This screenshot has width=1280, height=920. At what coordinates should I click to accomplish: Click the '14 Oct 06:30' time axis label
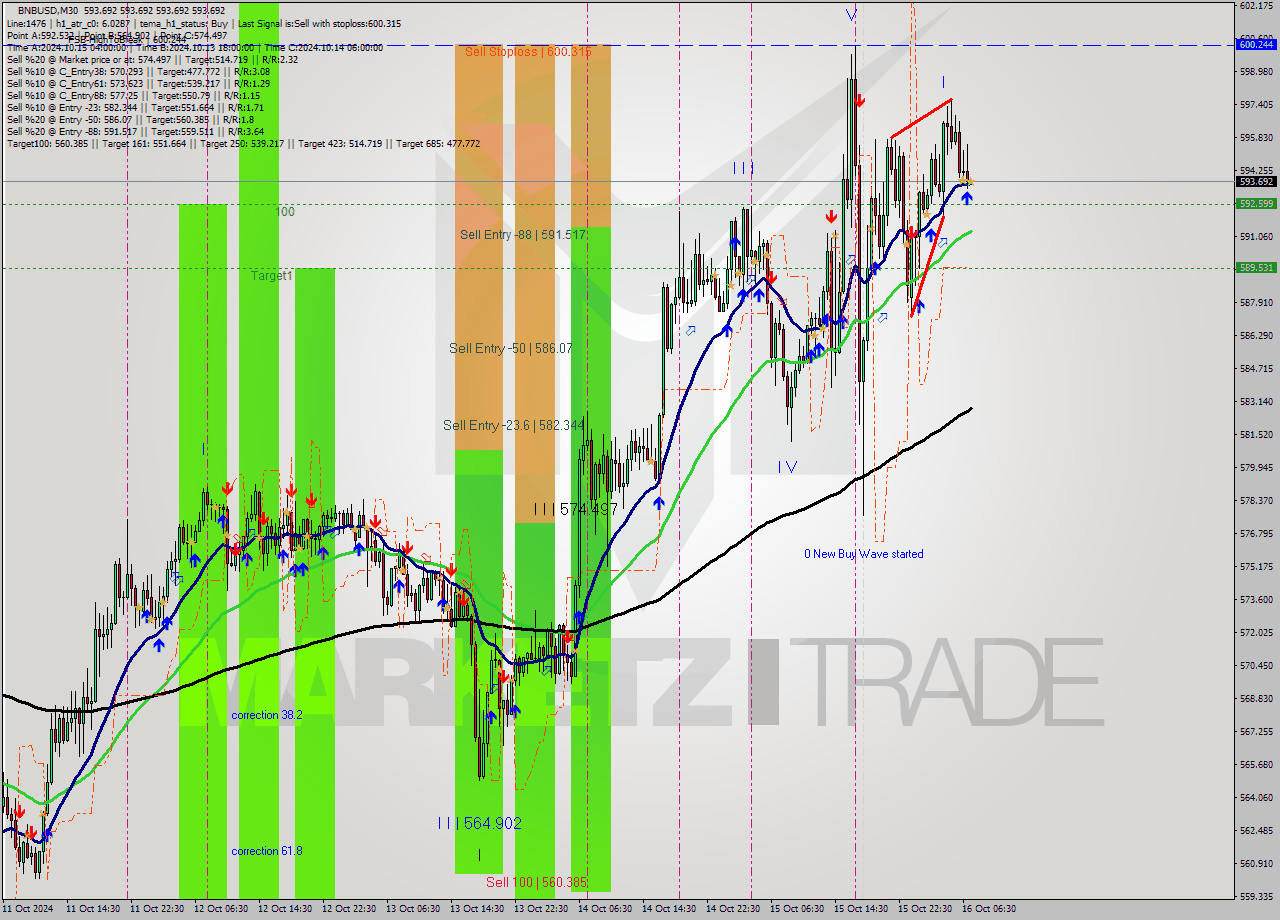605,909
